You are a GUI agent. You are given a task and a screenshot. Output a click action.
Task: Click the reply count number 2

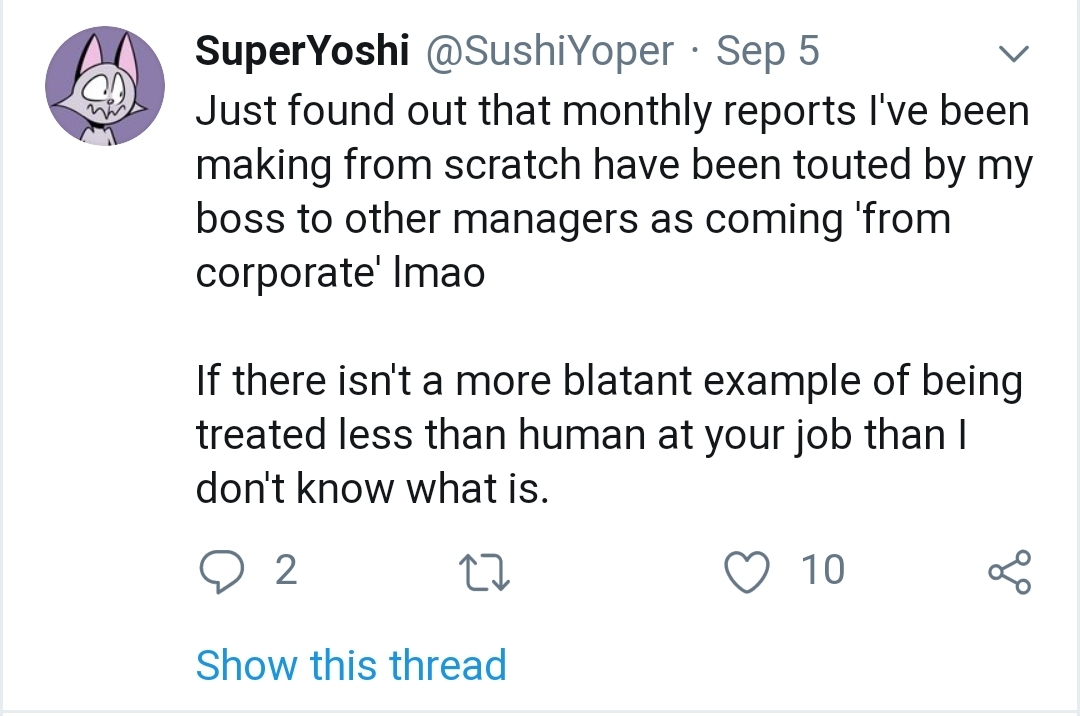pos(286,571)
